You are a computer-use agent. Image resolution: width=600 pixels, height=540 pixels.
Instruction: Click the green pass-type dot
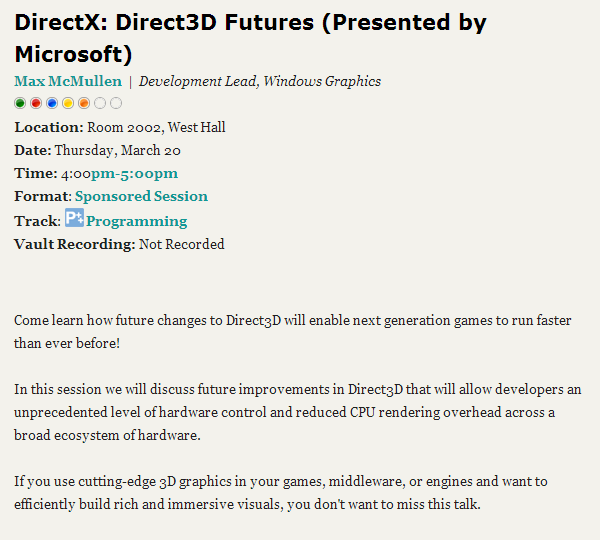tap(20, 103)
